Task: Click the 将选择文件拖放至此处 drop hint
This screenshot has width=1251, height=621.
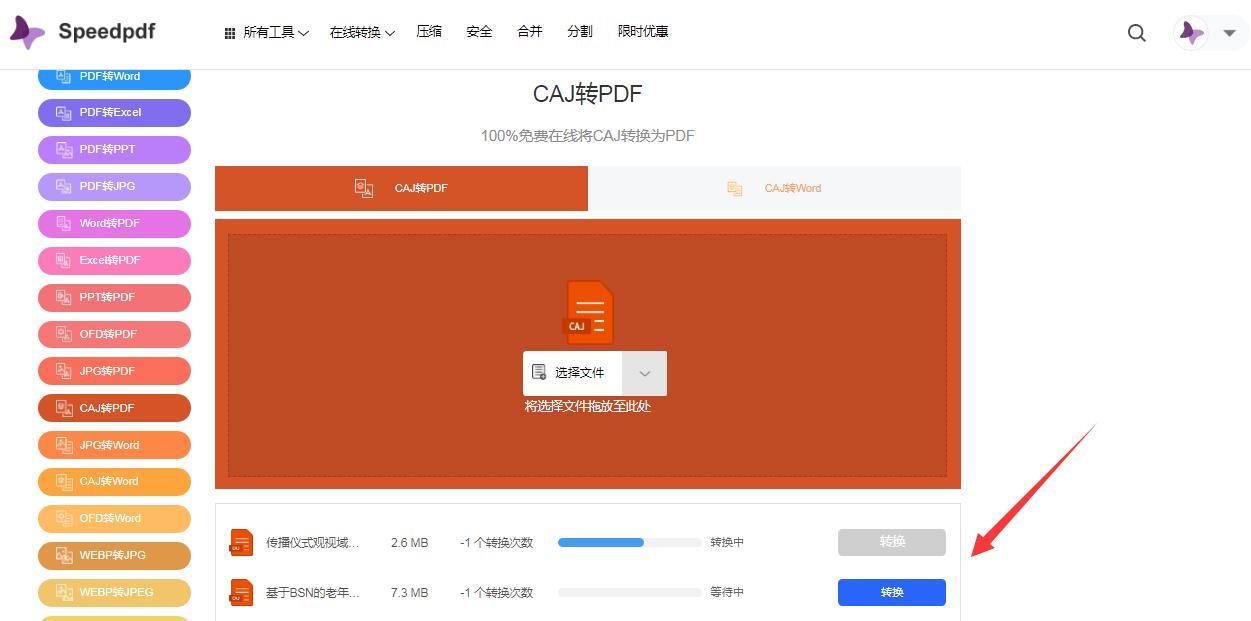Action: (588, 407)
